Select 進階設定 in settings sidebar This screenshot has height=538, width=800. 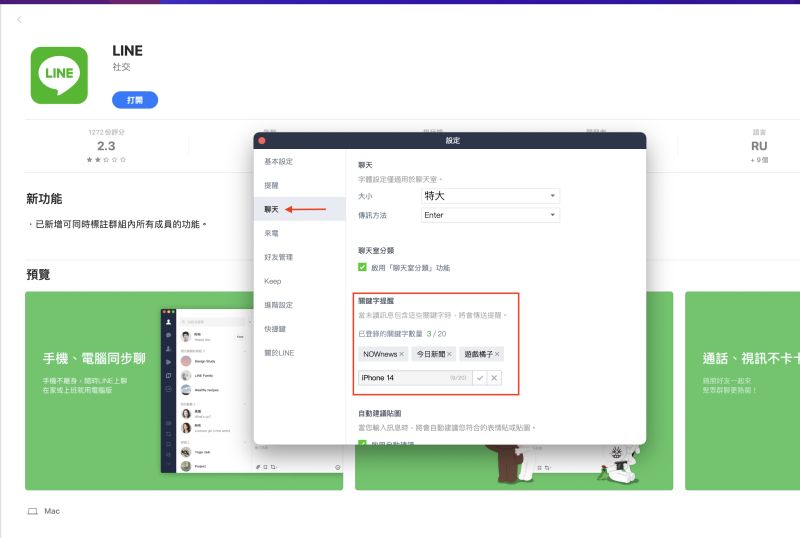tap(299, 305)
